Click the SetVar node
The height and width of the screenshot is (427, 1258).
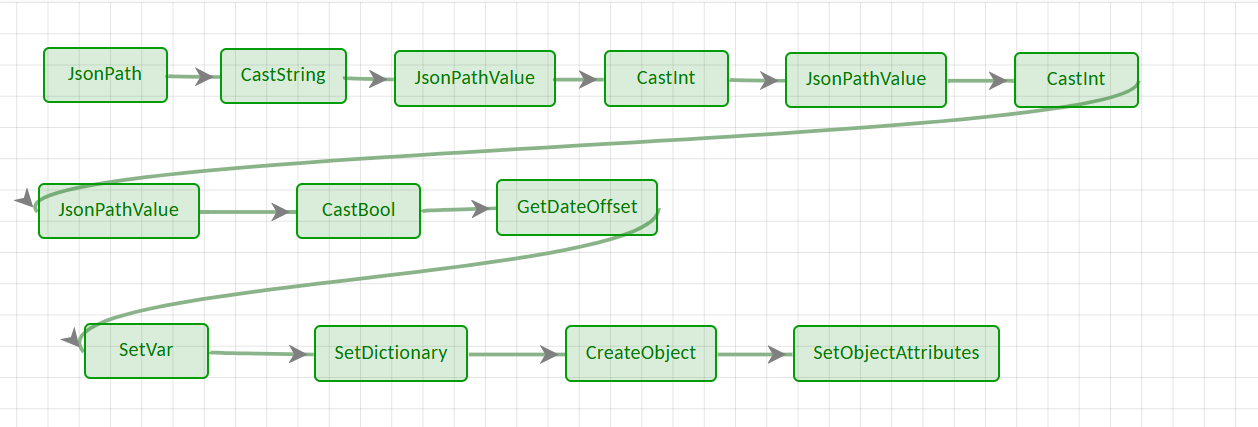point(146,351)
